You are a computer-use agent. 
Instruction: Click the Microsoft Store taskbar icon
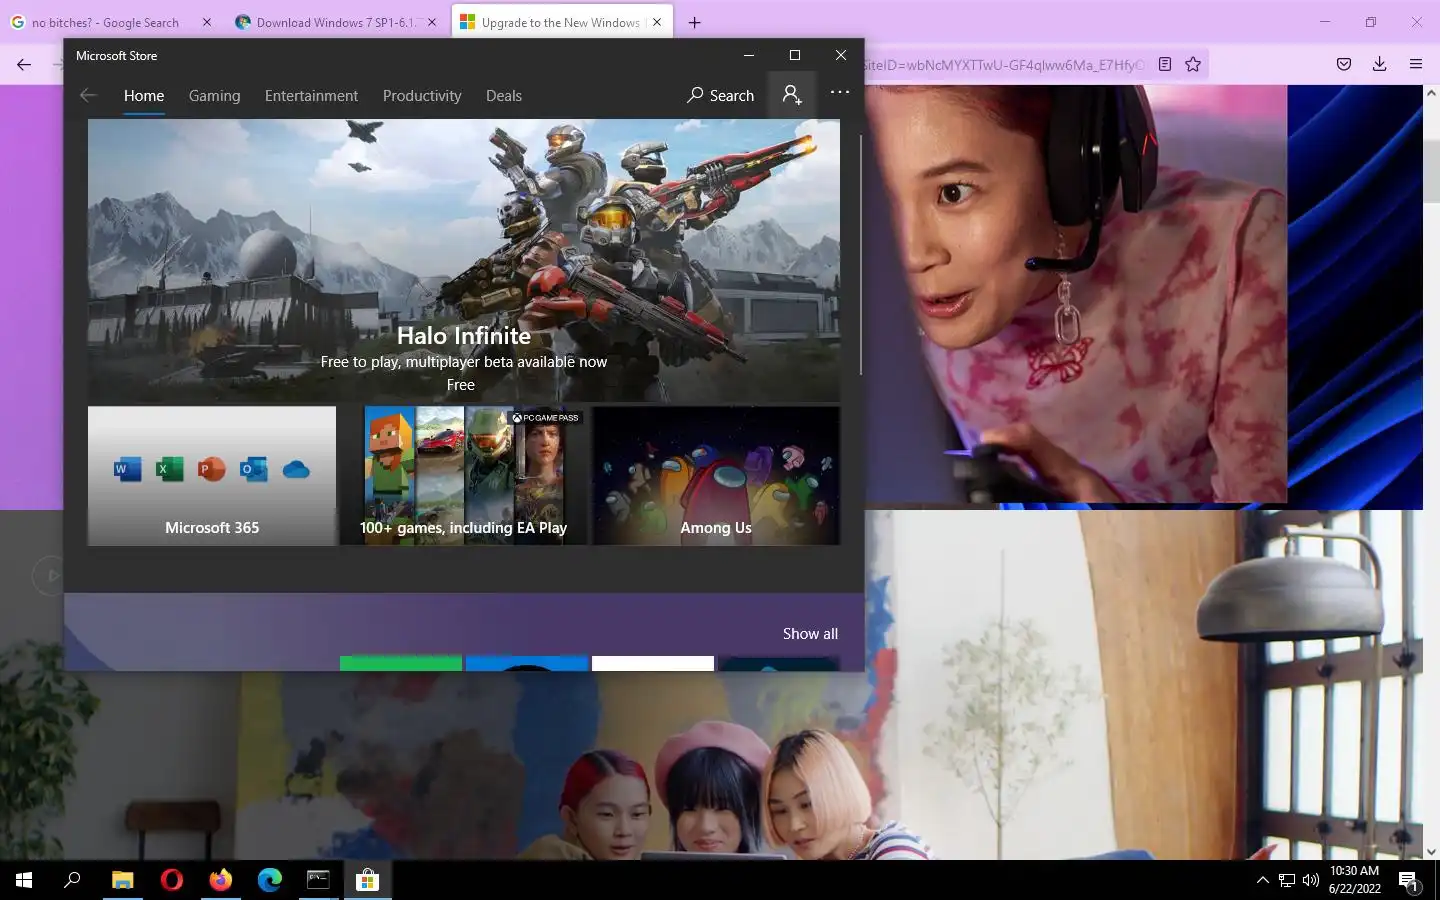[367, 880]
